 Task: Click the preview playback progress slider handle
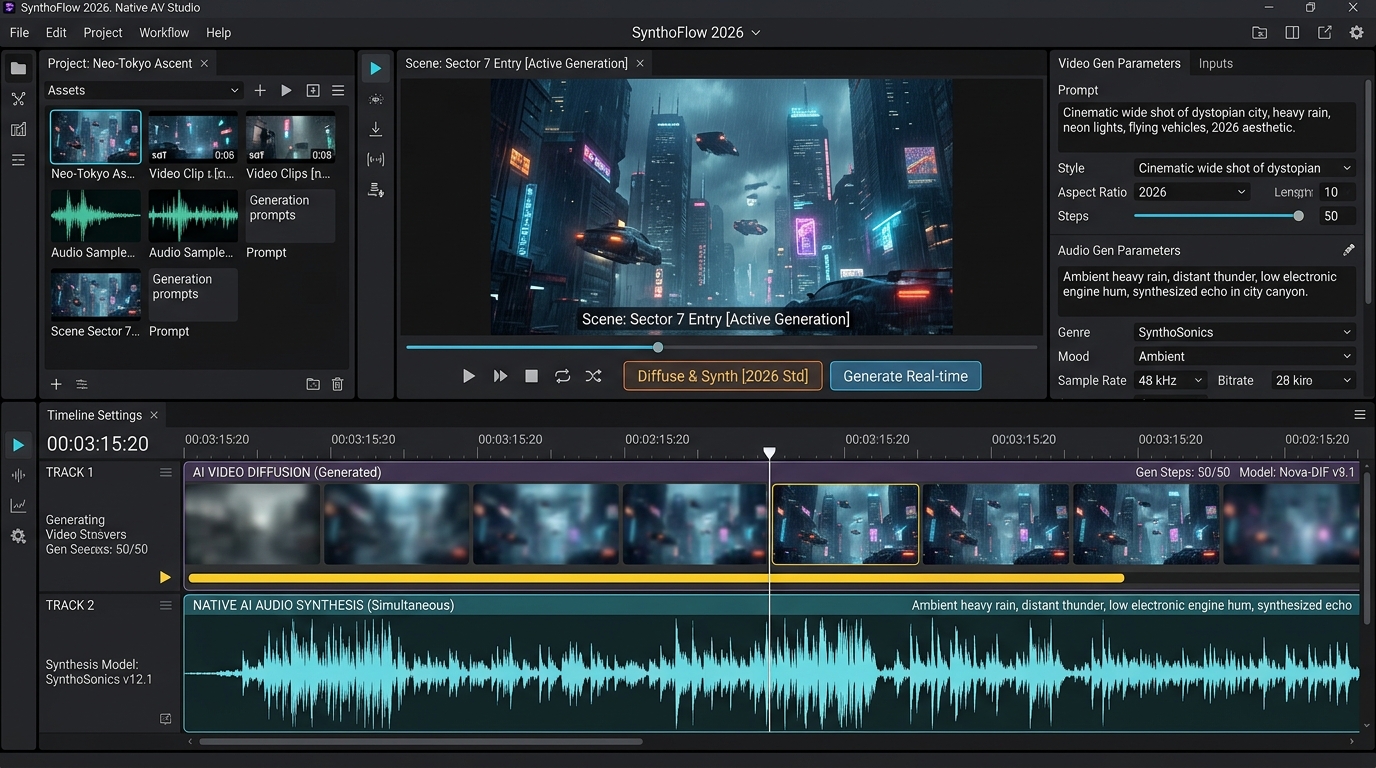click(658, 347)
